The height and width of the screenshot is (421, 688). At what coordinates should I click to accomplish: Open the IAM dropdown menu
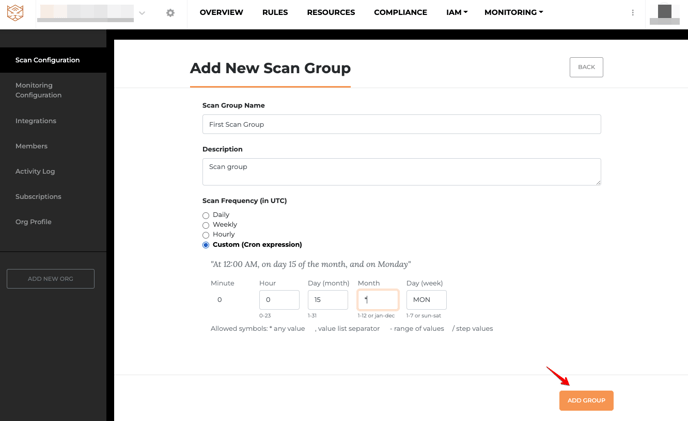click(x=456, y=12)
